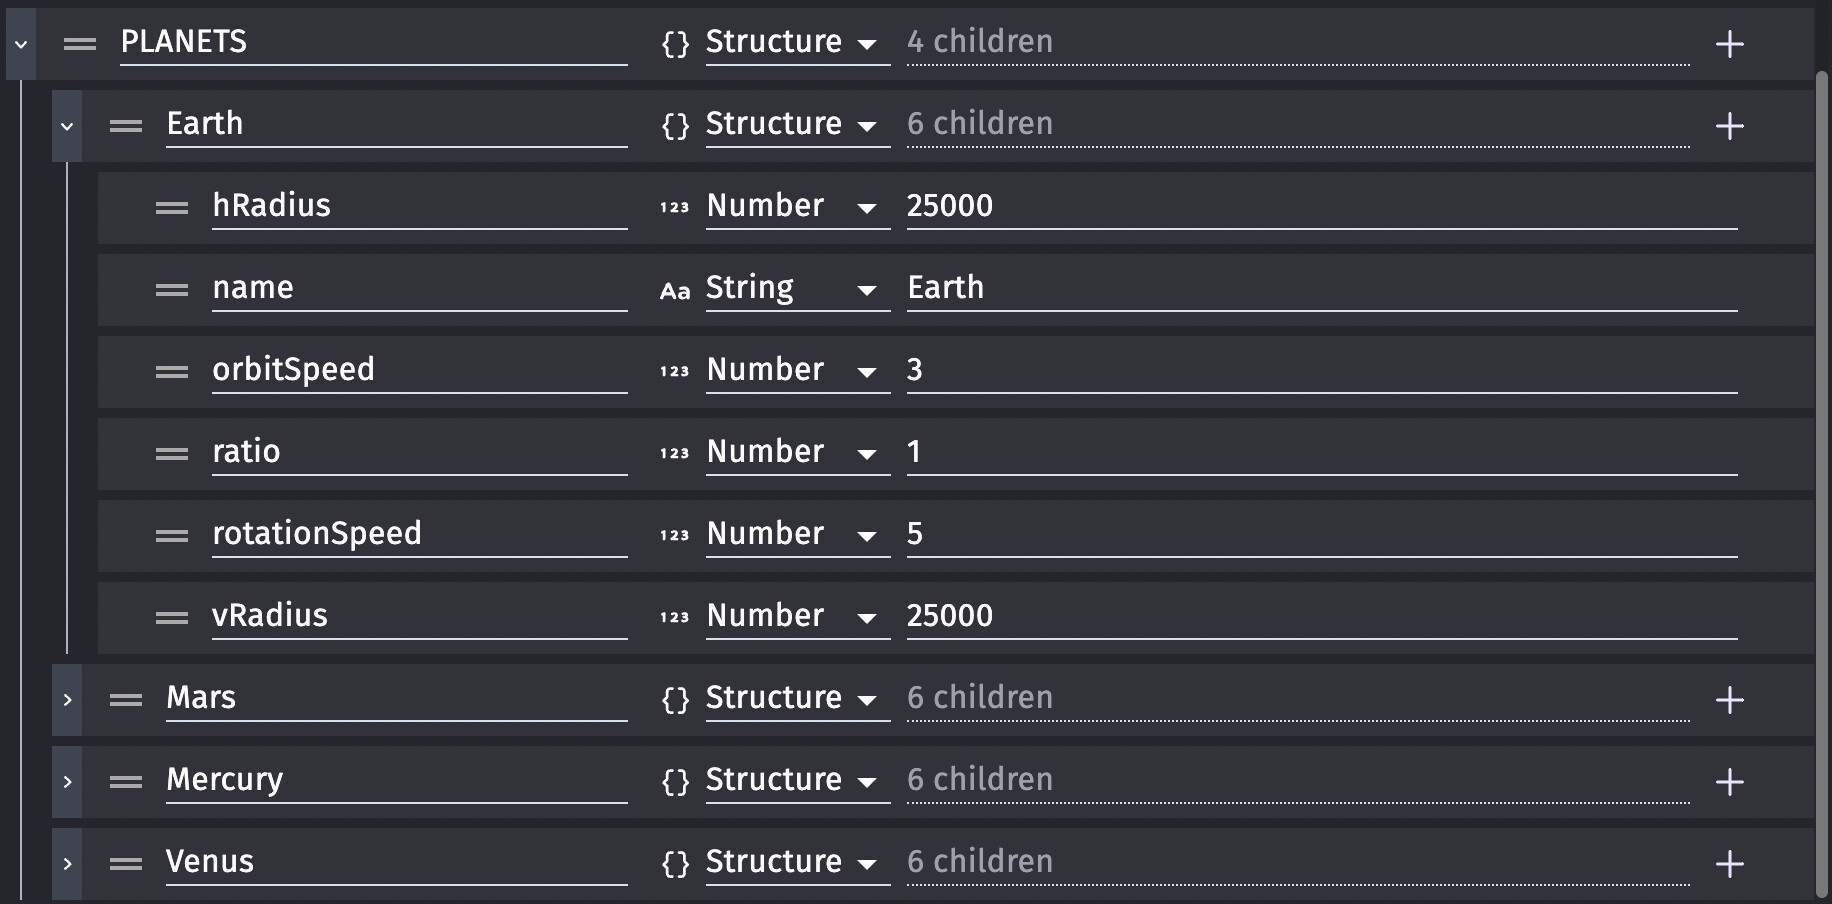The height and width of the screenshot is (904, 1832).
Task: Add a child to PLANETS structure
Action: pyautogui.click(x=1729, y=44)
